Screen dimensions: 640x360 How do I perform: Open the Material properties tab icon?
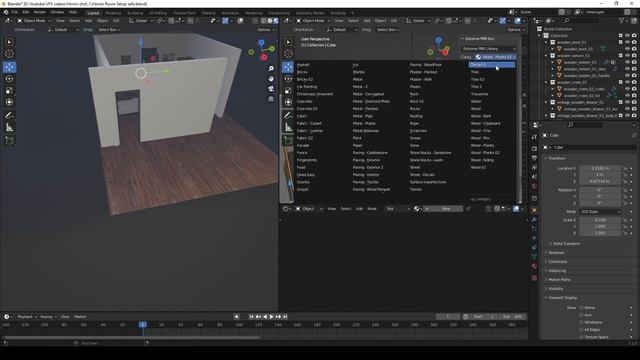(534, 266)
